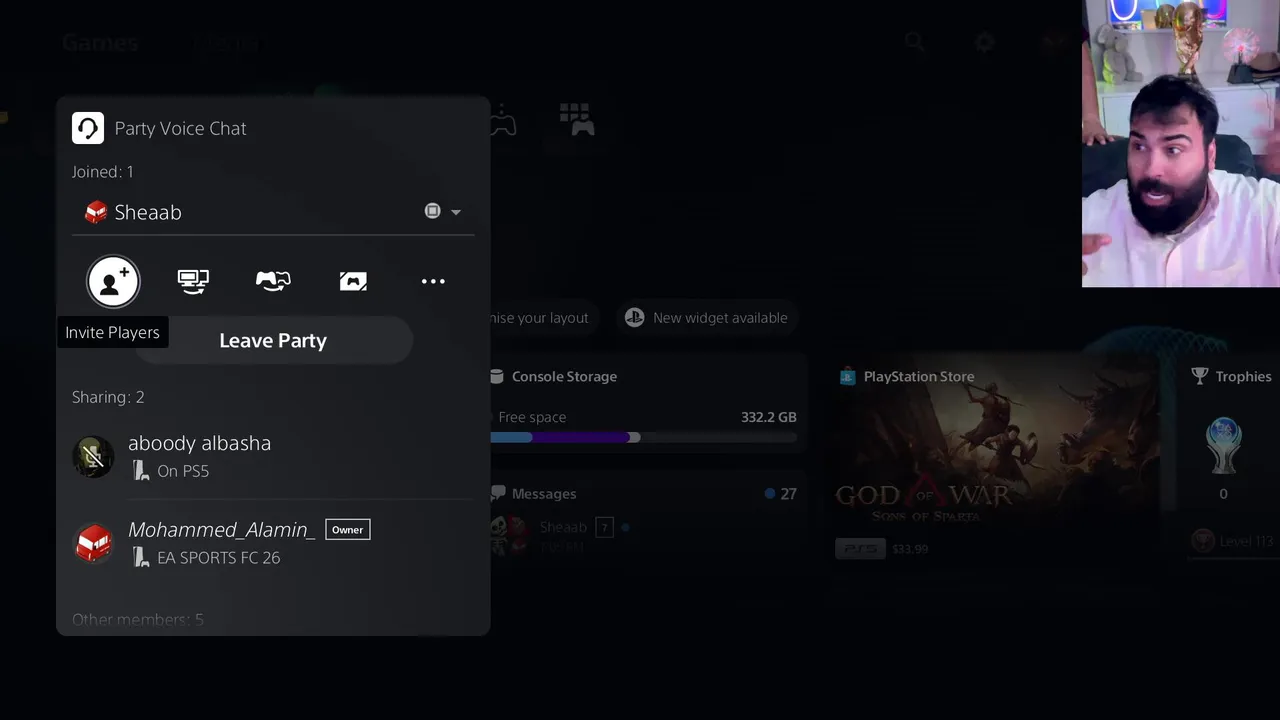Click Sheaab party avatar icon

pyautogui.click(x=96, y=212)
